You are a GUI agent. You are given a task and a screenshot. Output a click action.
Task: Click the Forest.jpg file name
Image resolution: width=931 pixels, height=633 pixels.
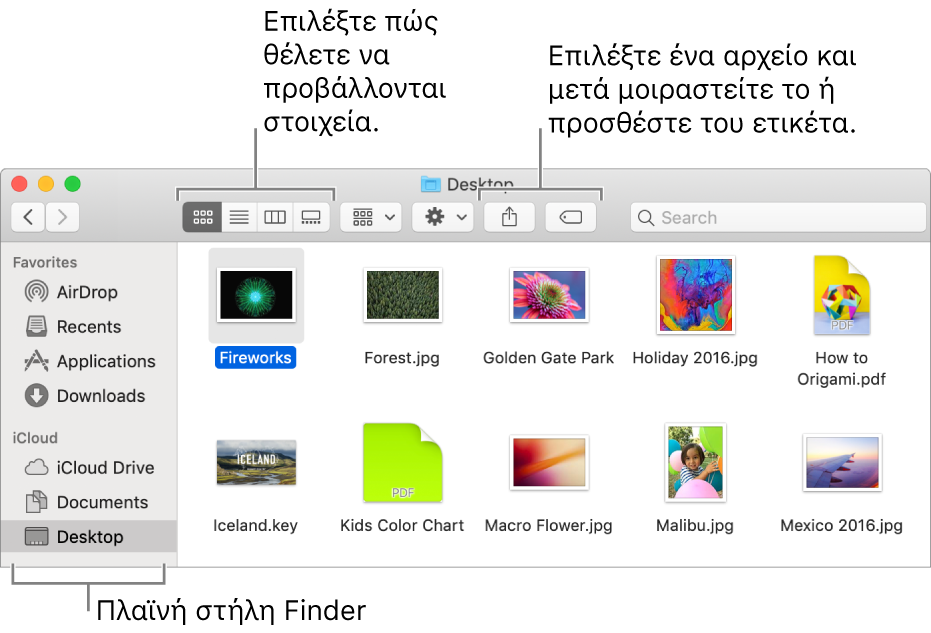pos(402,357)
